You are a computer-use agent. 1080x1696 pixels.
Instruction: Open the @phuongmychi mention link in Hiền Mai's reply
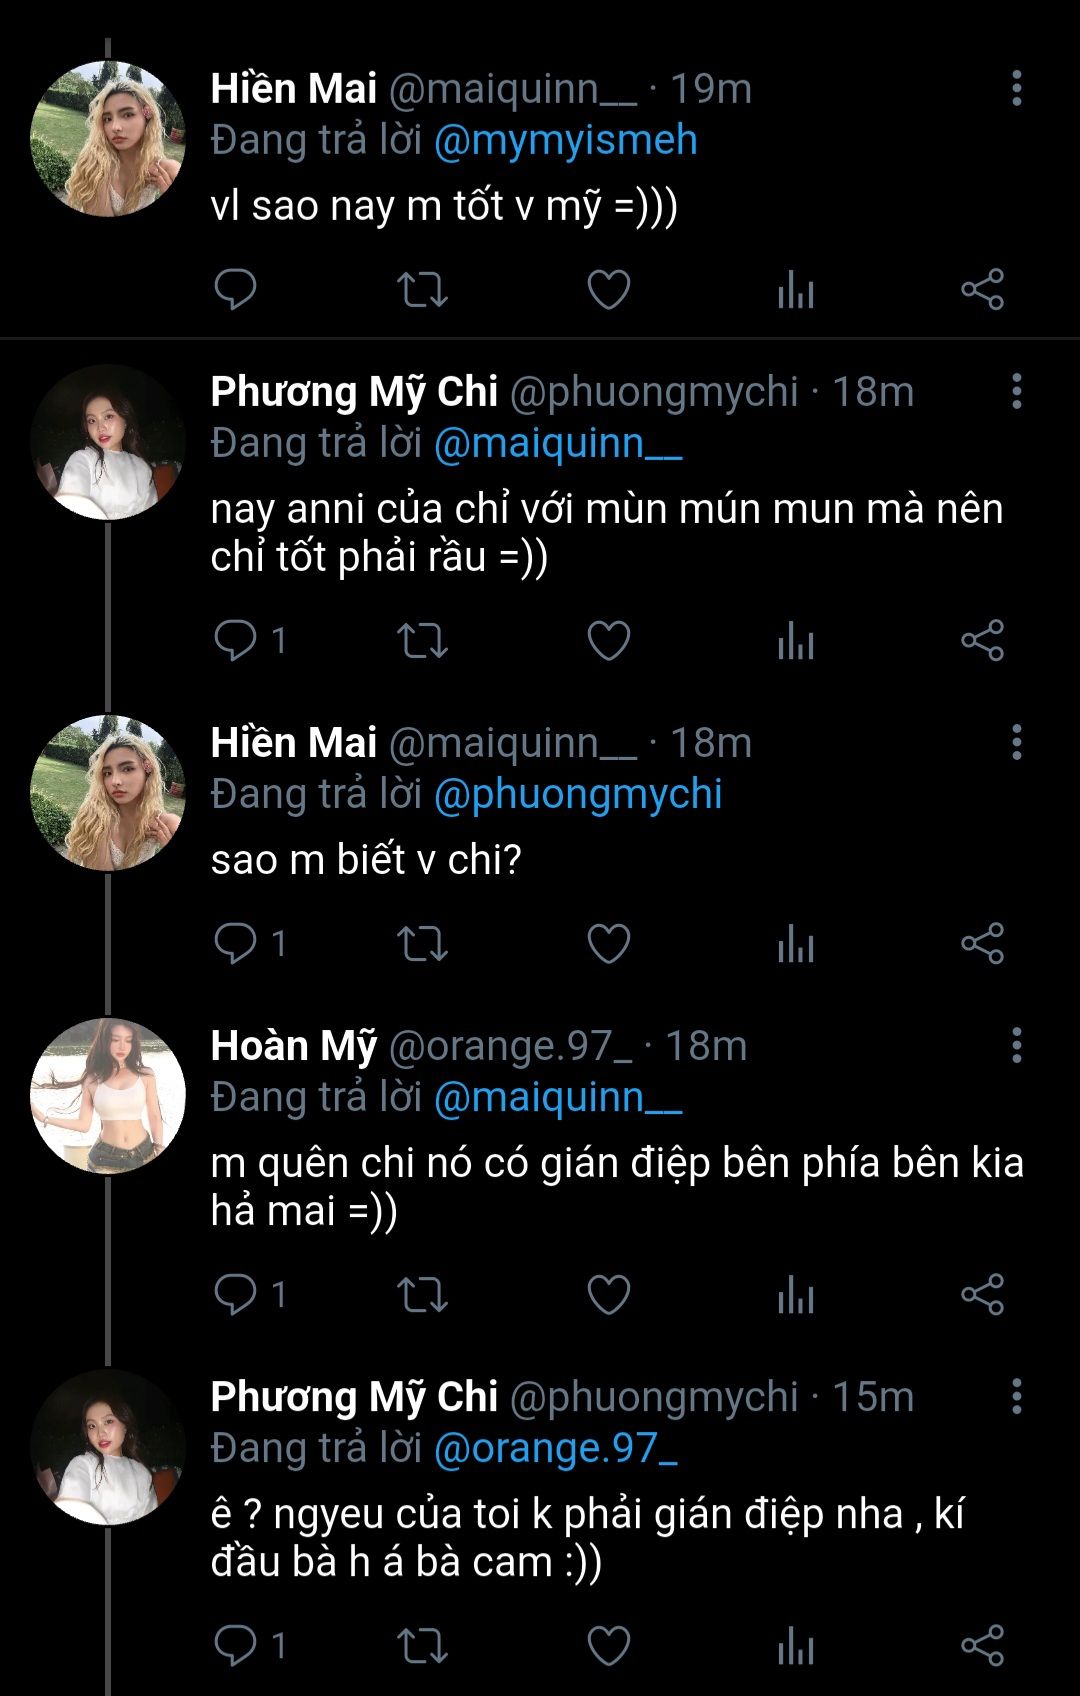tap(577, 794)
